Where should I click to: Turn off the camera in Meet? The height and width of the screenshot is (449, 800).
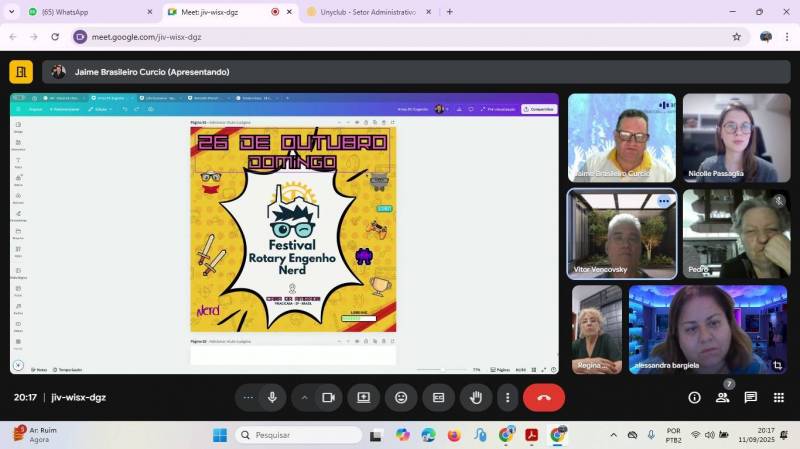[327, 397]
